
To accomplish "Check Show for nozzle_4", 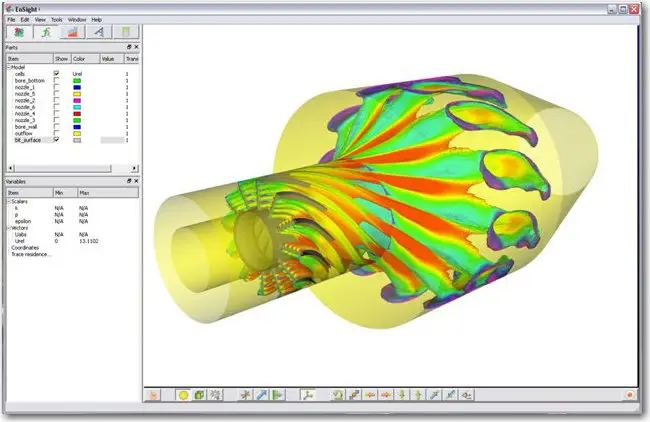I will (x=56, y=114).
